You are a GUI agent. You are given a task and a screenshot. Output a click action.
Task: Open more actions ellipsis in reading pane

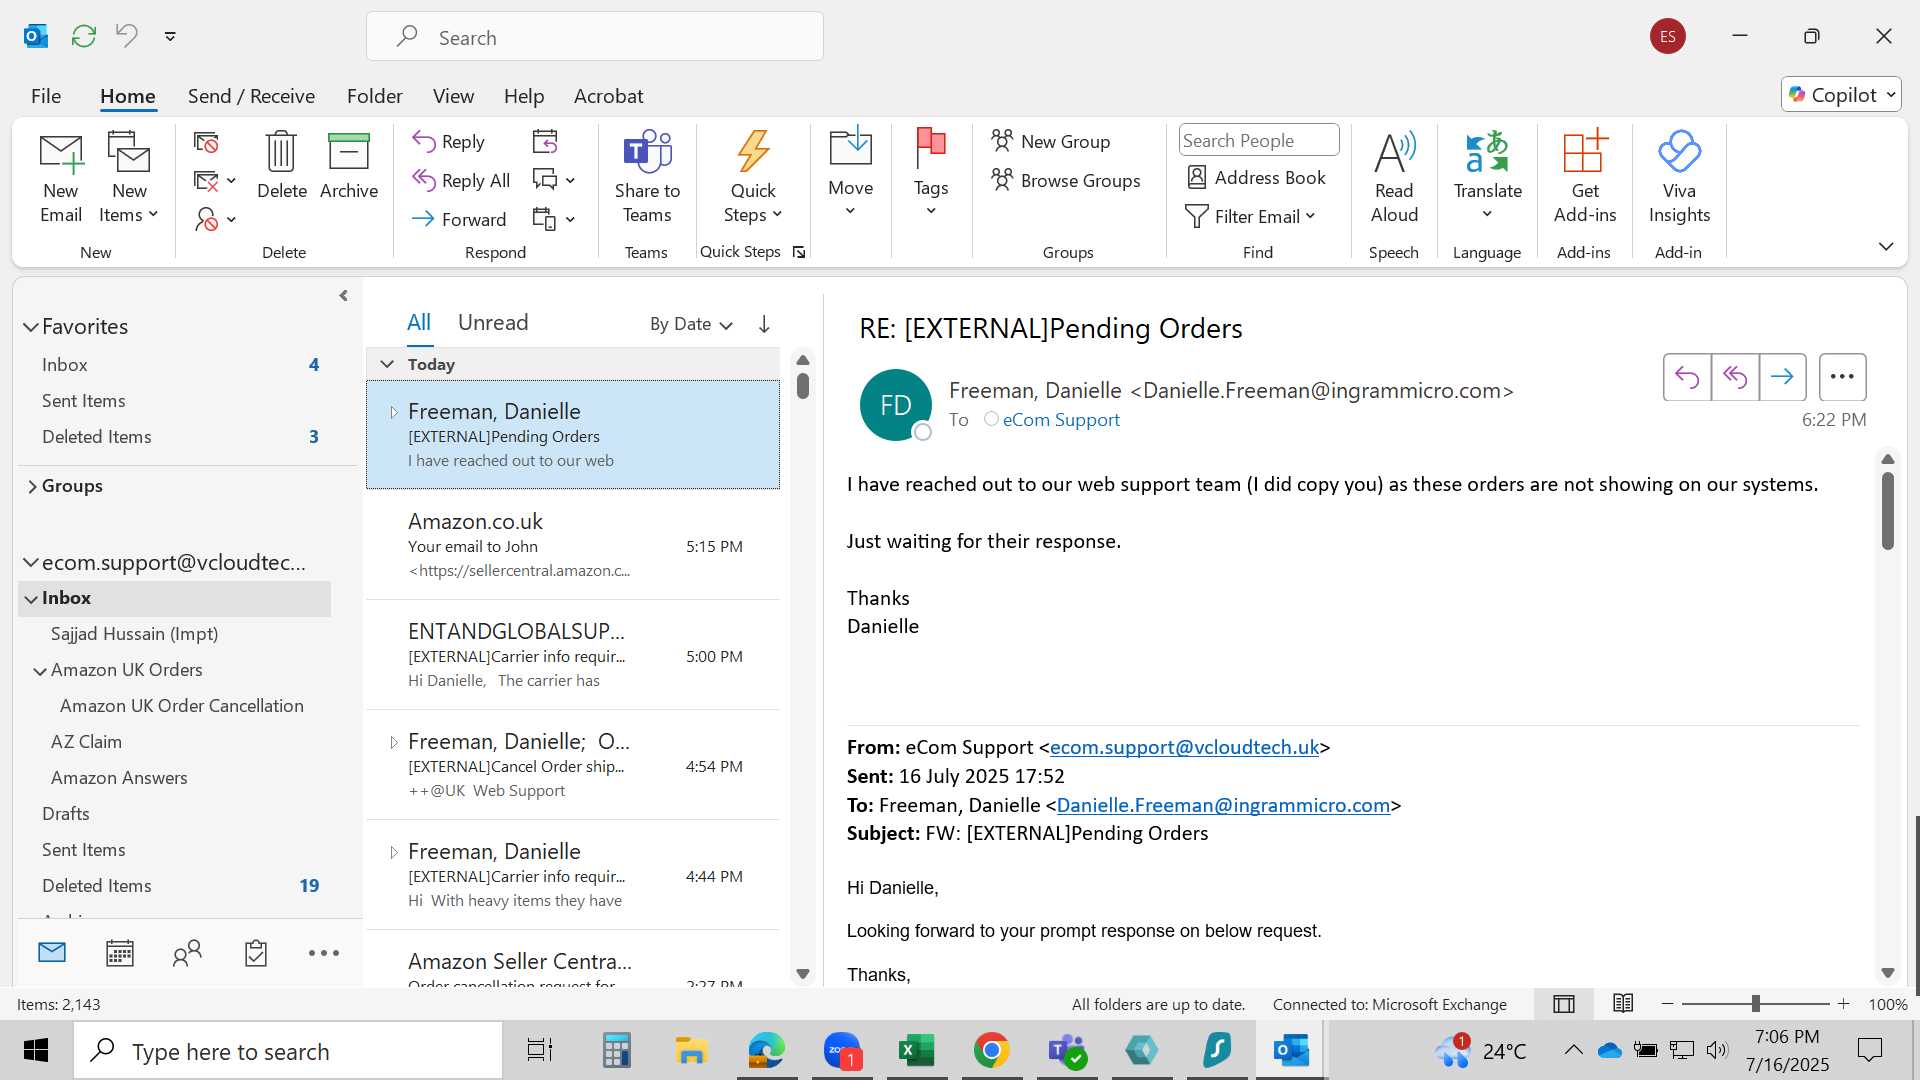1842,377
